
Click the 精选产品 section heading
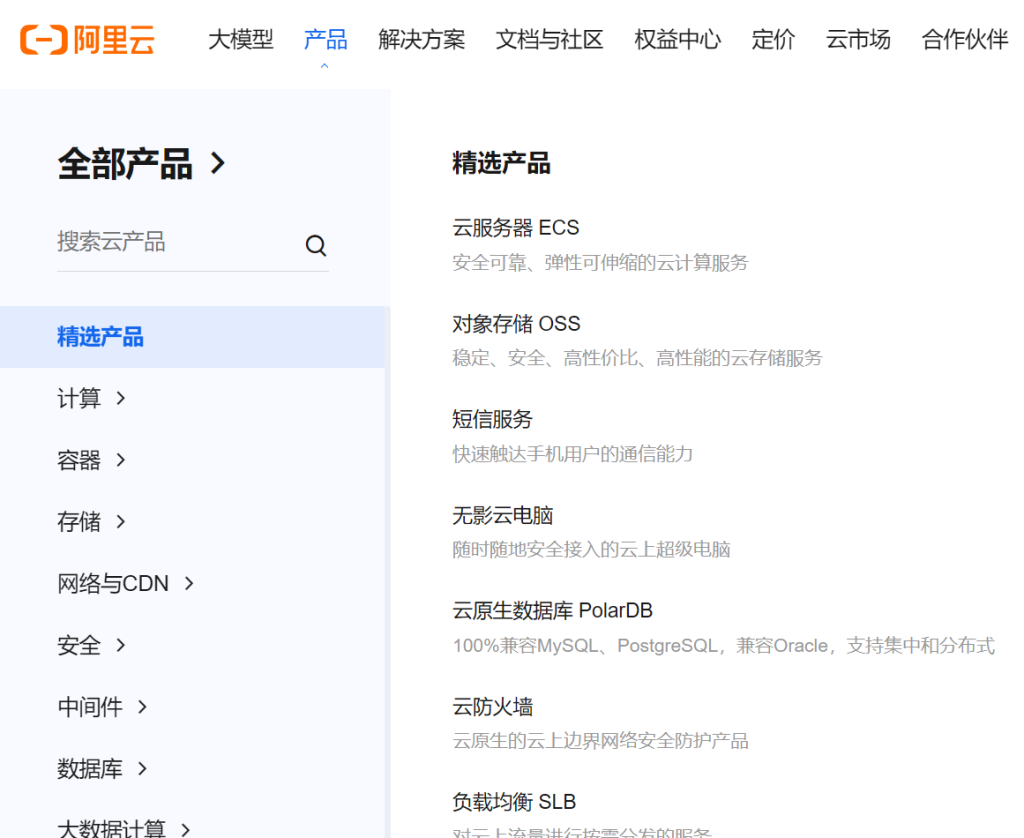[x=502, y=163]
